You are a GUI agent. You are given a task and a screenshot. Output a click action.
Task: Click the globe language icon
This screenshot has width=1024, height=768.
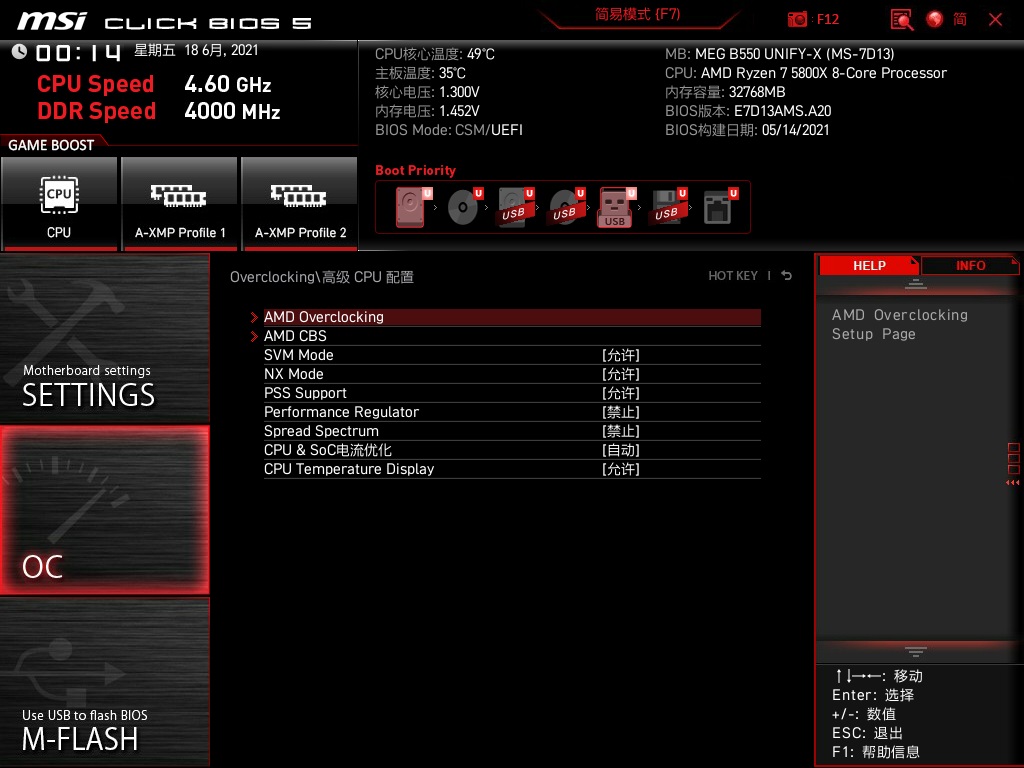click(x=935, y=19)
